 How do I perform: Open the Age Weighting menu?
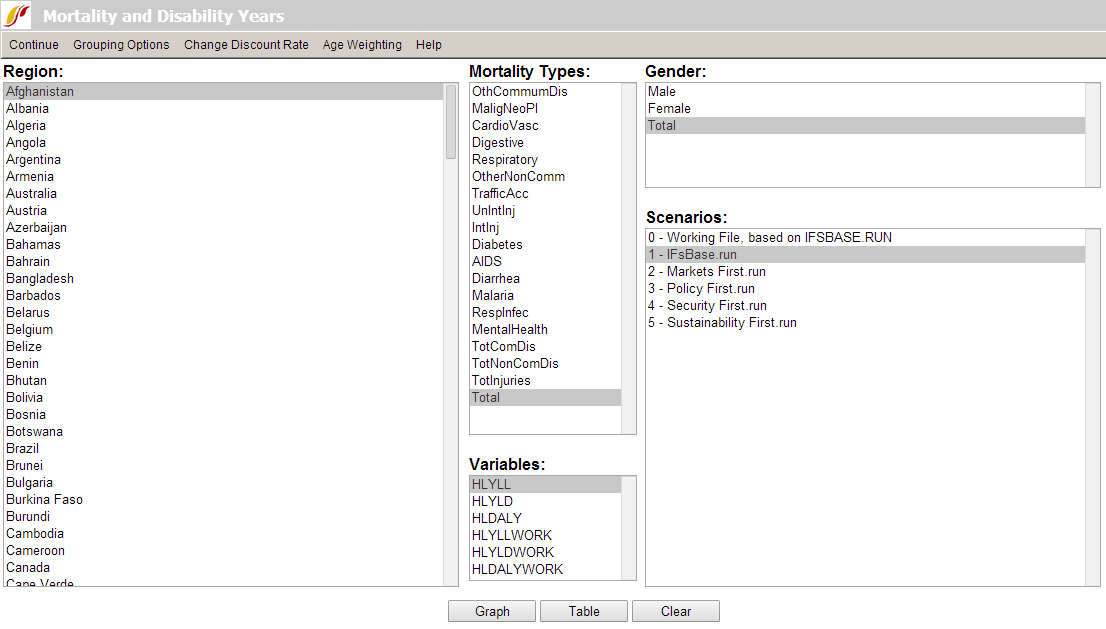(x=362, y=45)
